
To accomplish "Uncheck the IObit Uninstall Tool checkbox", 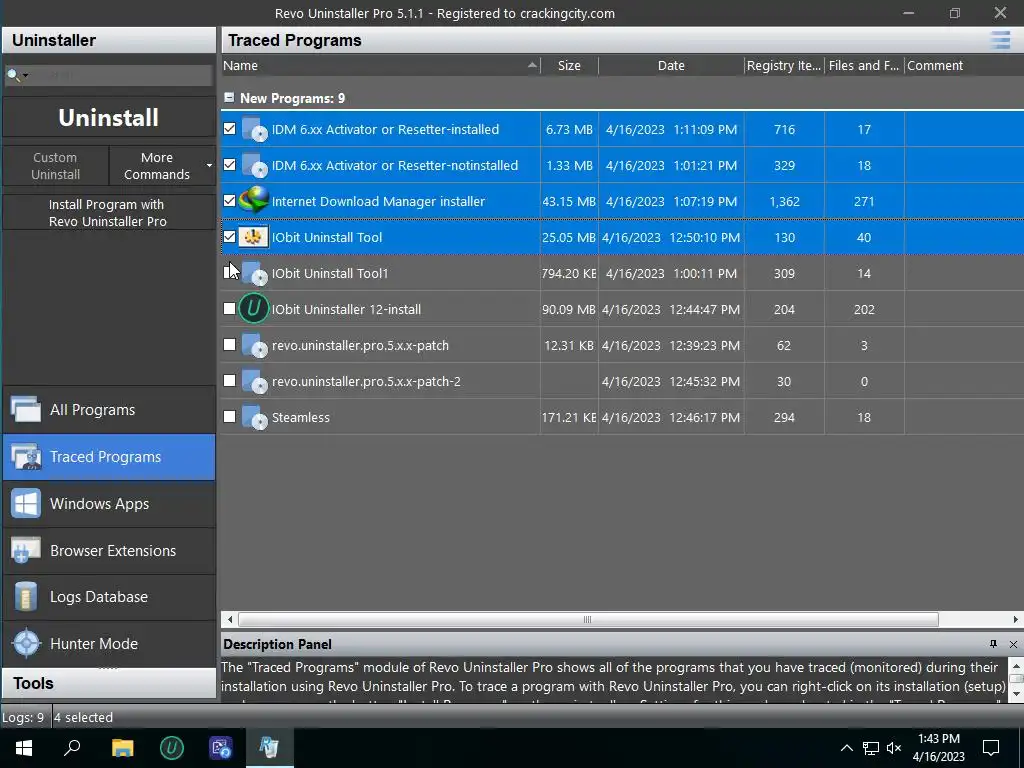I will (229, 236).
